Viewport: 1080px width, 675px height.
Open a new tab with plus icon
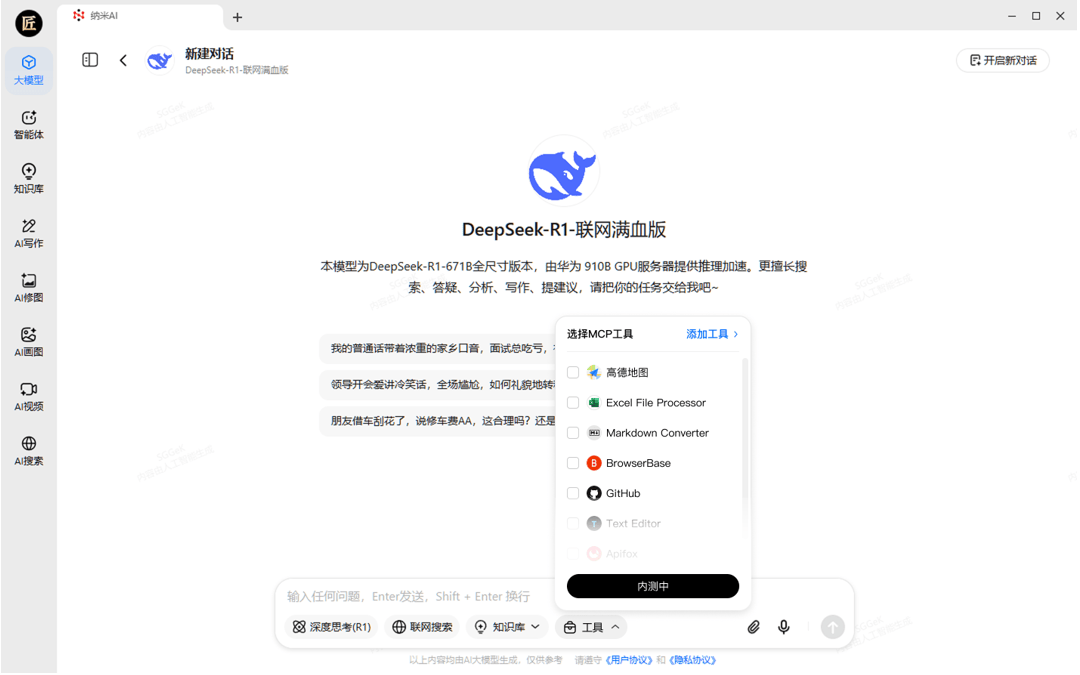[238, 17]
